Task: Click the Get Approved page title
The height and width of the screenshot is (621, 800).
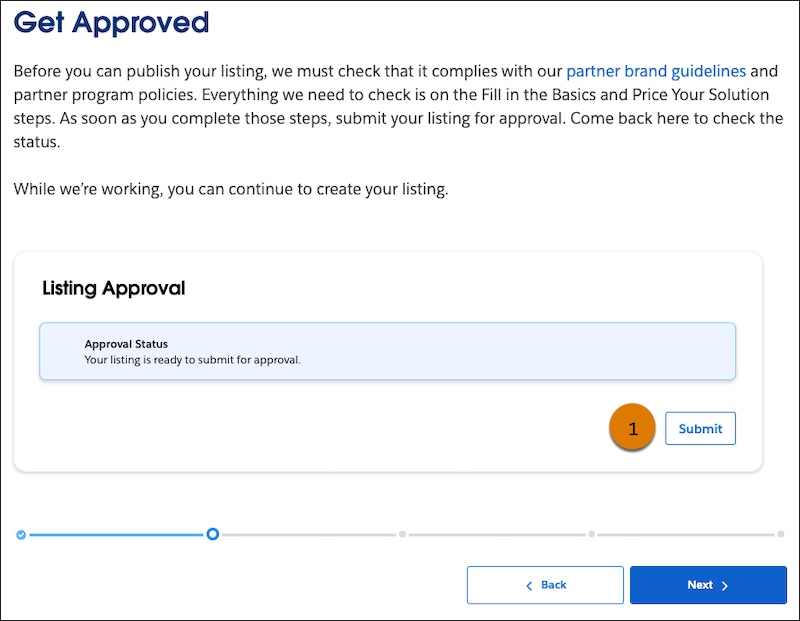Action: coord(110,22)
